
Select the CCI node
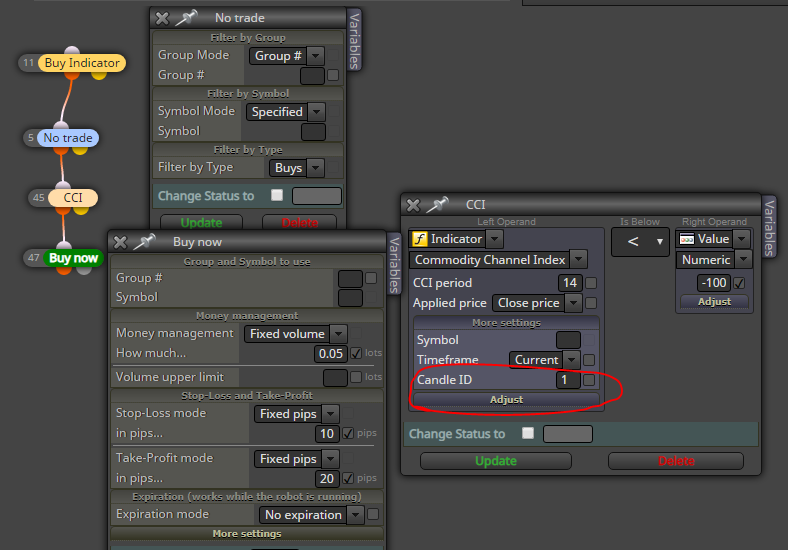pyautogui.click(x=73, y=198)
